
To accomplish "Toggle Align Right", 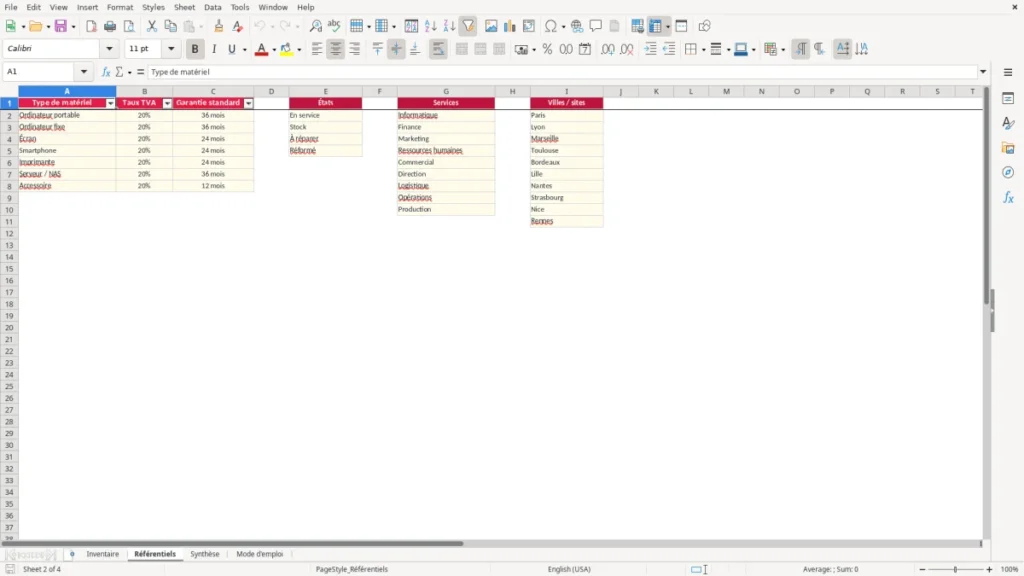I will [355, 49].
